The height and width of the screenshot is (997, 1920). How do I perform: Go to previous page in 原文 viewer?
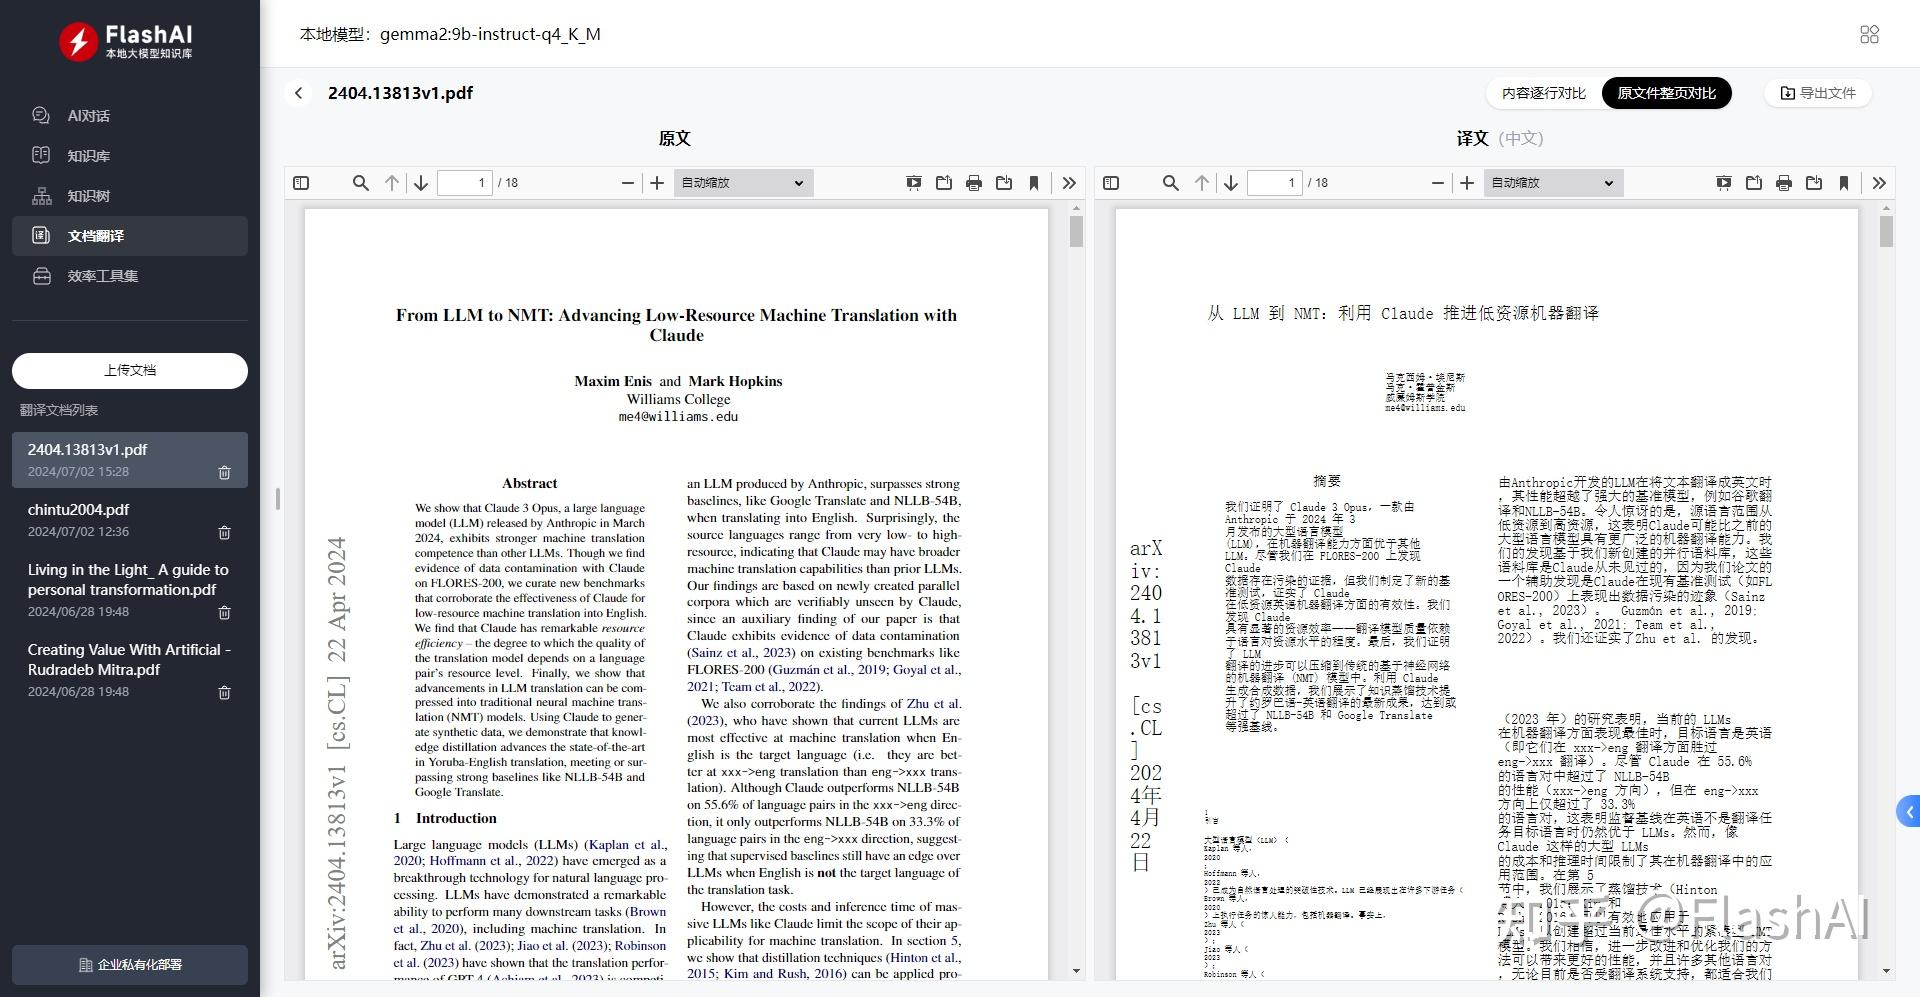pyautogui.click(x=392, y=183)
